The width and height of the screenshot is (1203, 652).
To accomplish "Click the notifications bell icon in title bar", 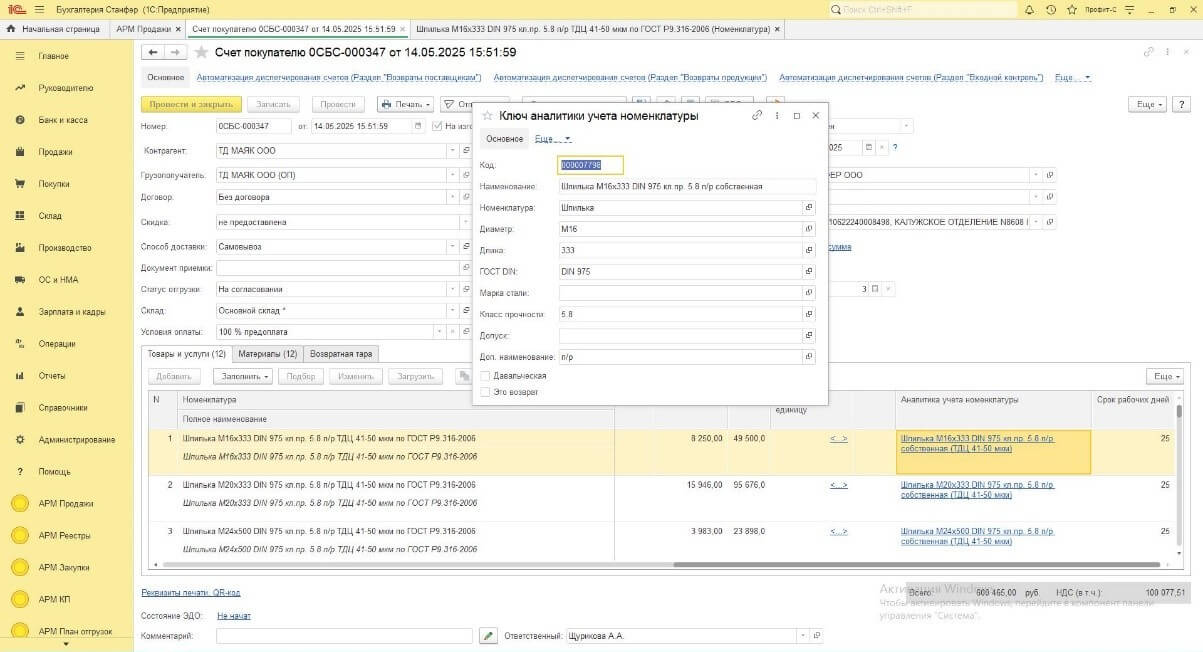I will pos(1030,9).
